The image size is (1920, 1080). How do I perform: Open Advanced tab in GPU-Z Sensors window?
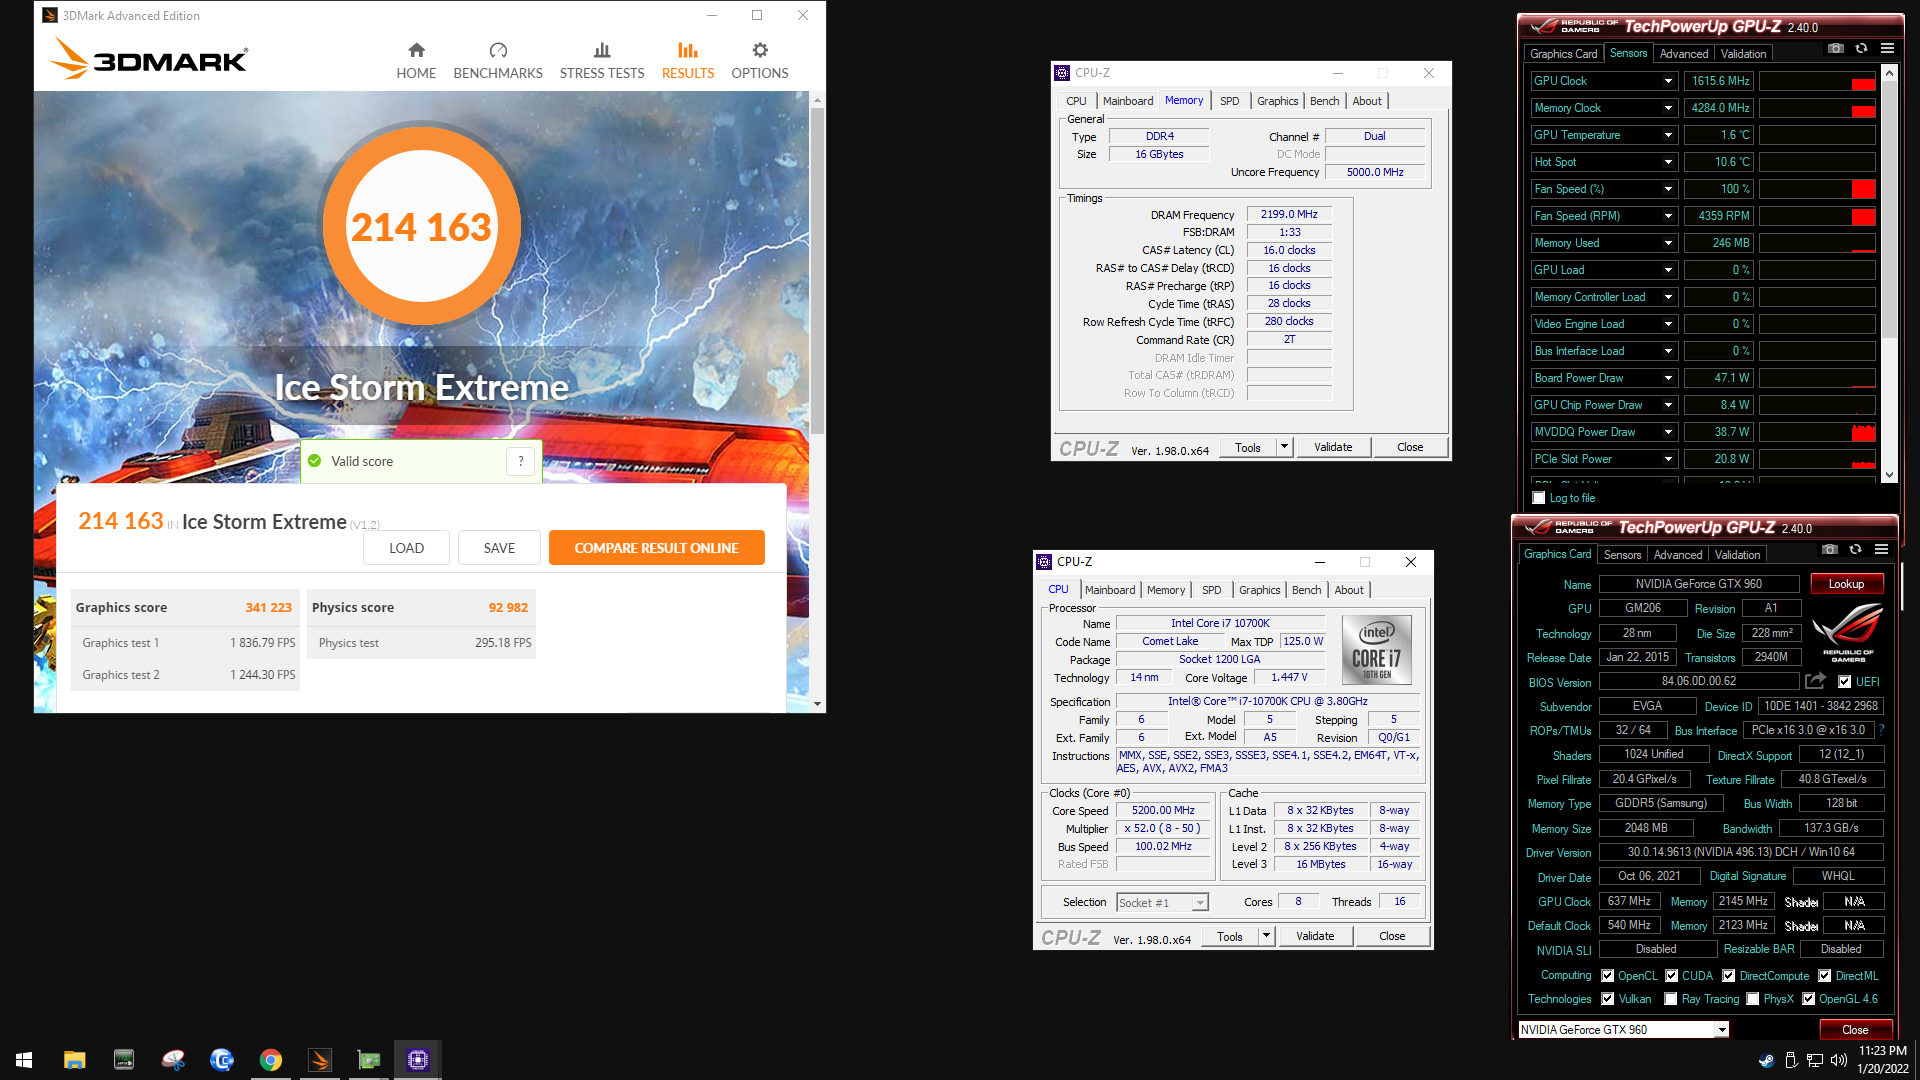[1684, 54]
